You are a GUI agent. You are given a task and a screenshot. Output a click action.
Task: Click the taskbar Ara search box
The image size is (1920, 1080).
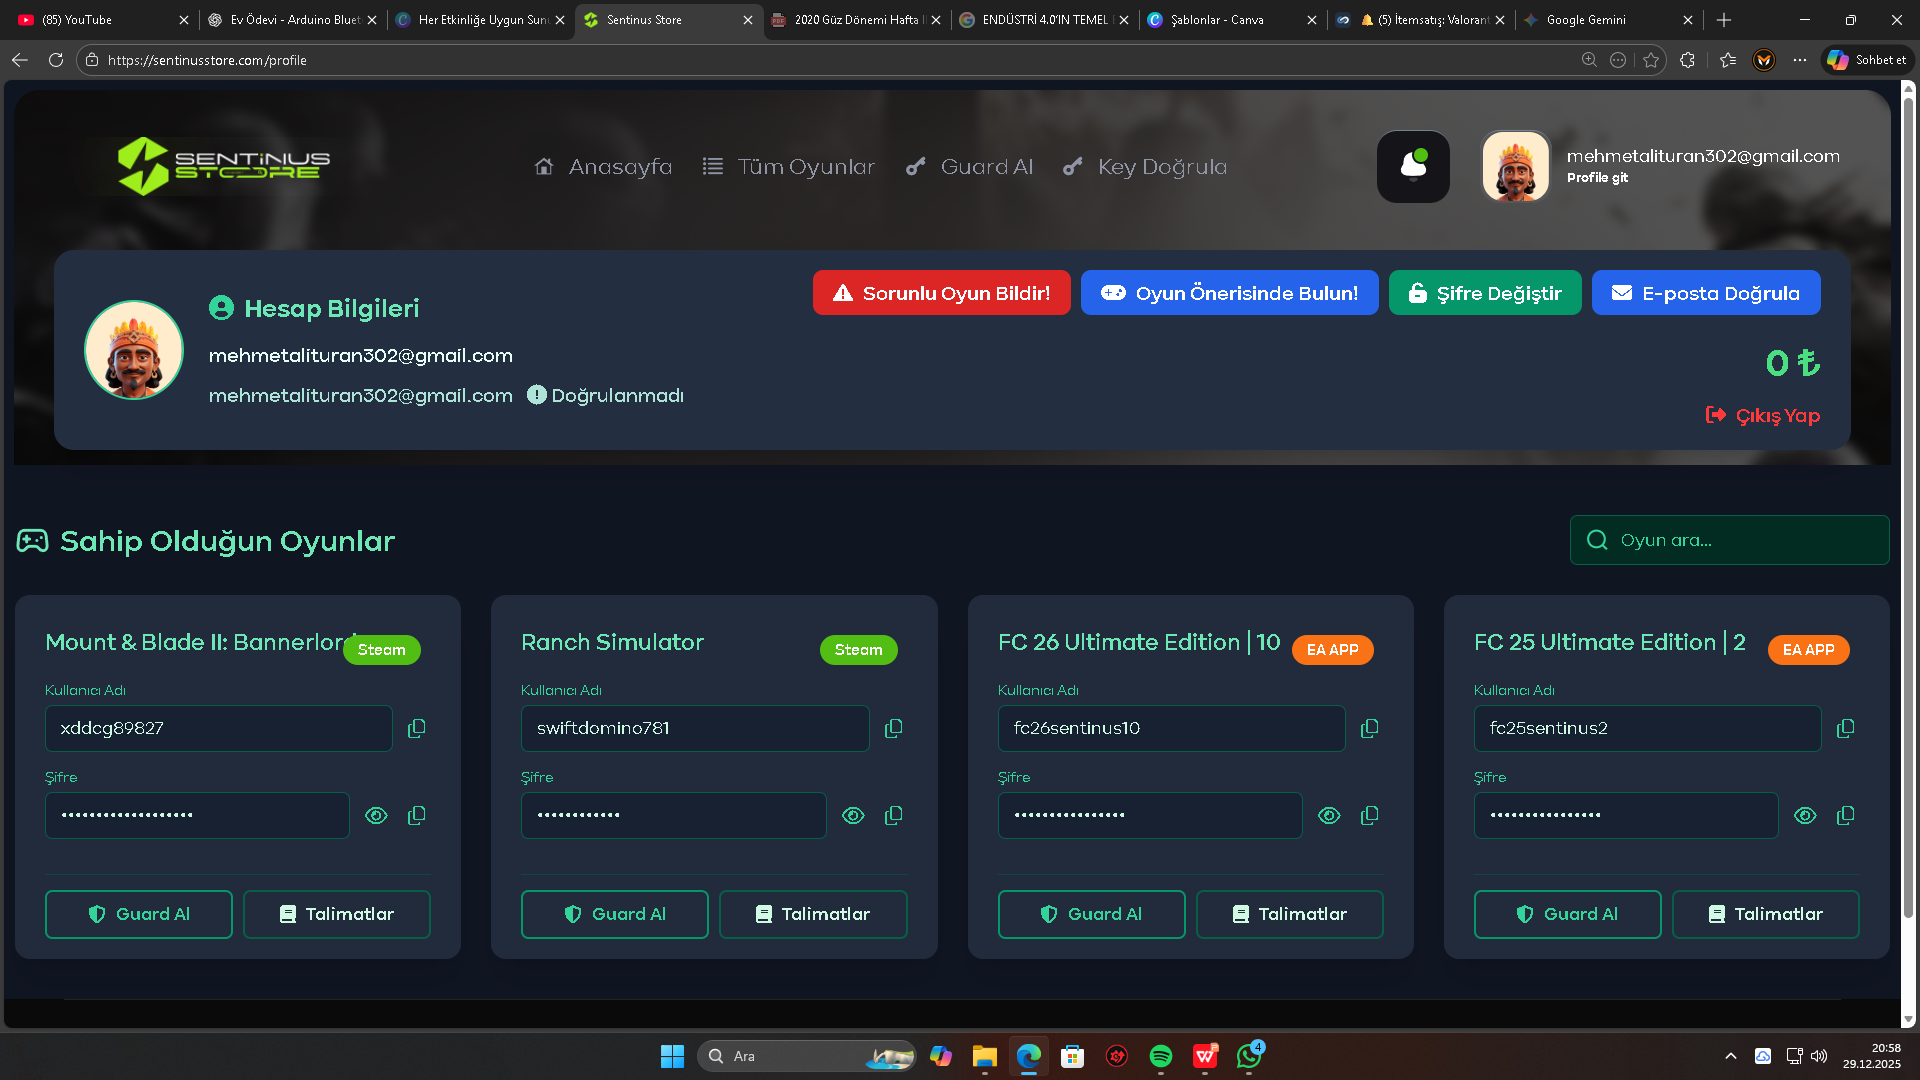[x=806, y=1056]
